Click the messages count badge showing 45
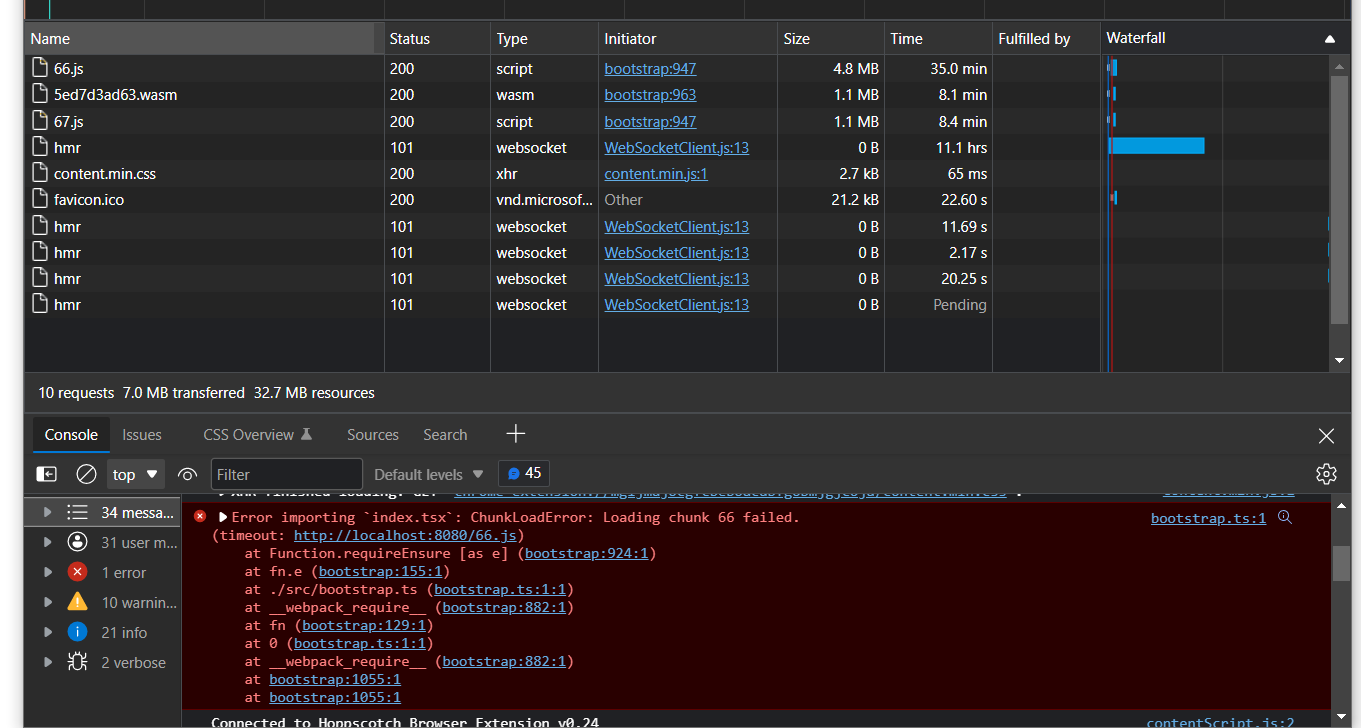Image resolution: width=1361 pixels, height=728 pixels. point(524,473)
